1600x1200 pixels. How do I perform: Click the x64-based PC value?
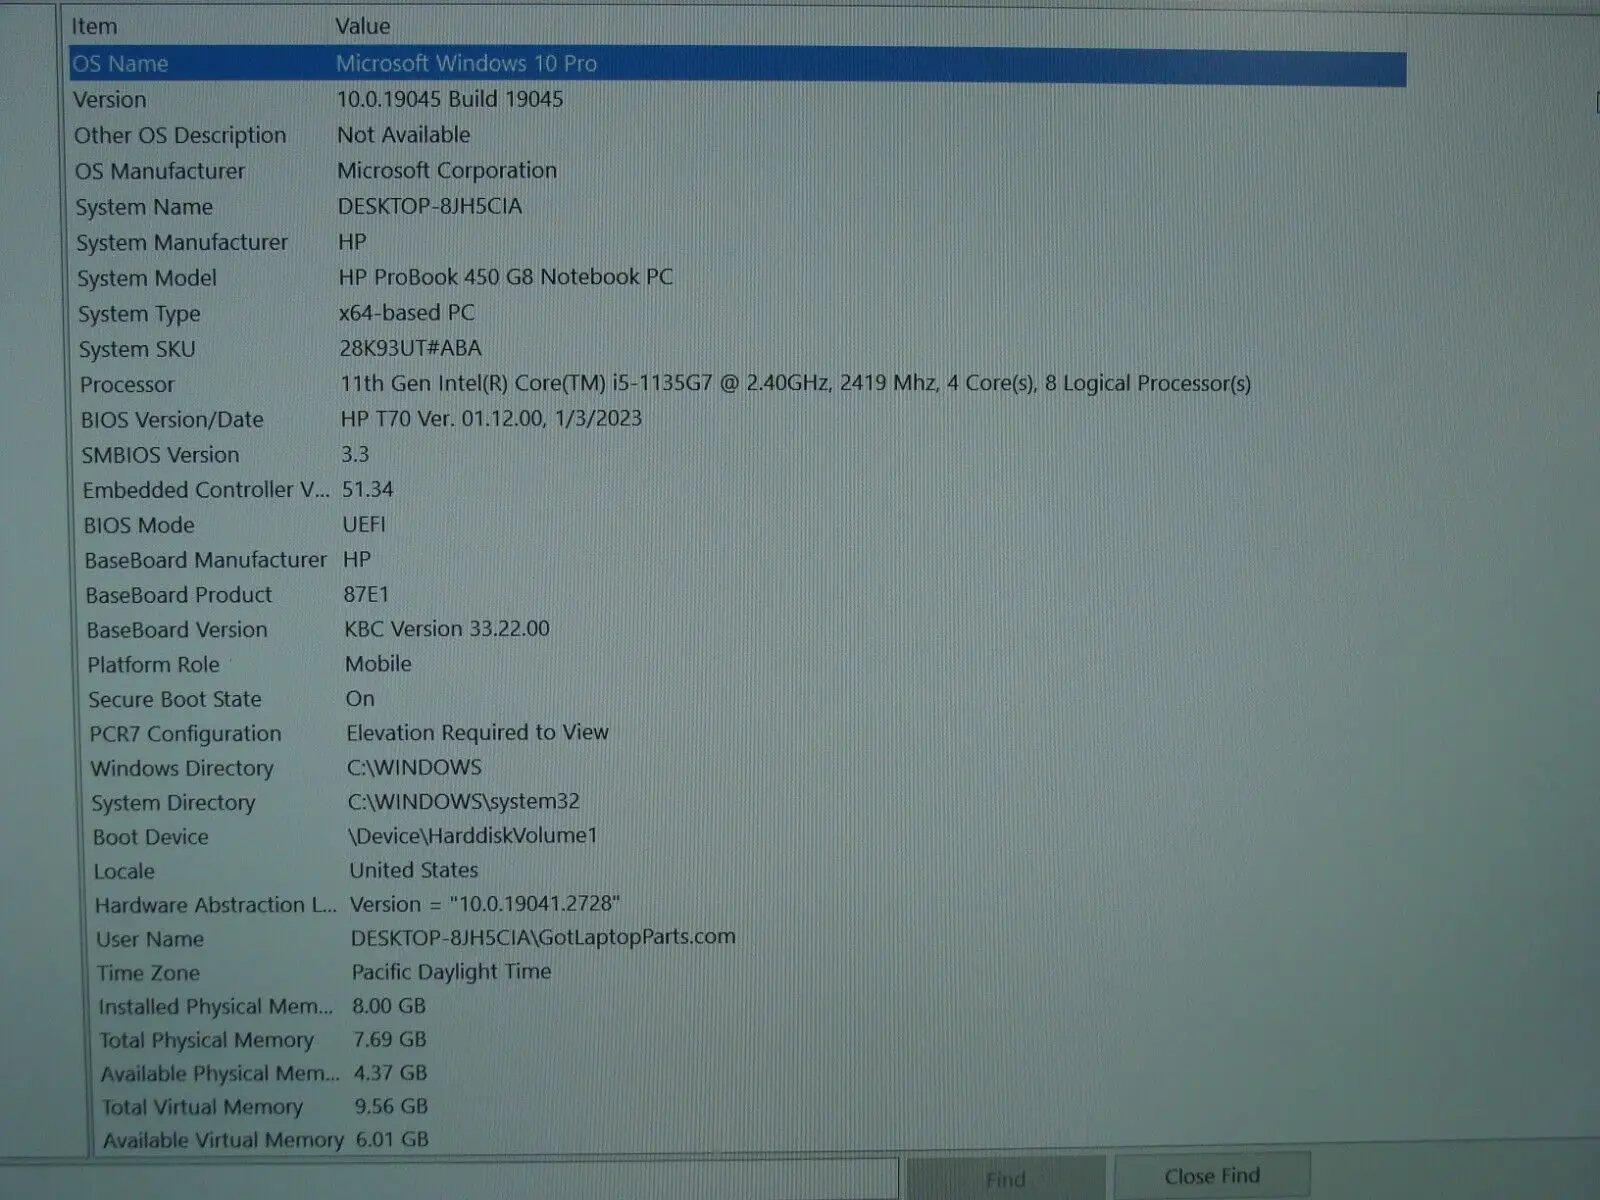(407, 312)
